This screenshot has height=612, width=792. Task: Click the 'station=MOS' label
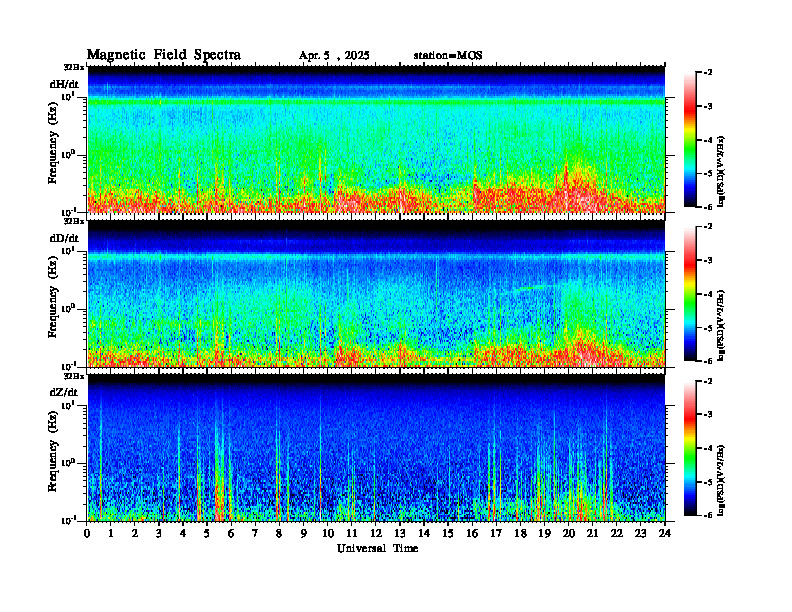[448, 56]
